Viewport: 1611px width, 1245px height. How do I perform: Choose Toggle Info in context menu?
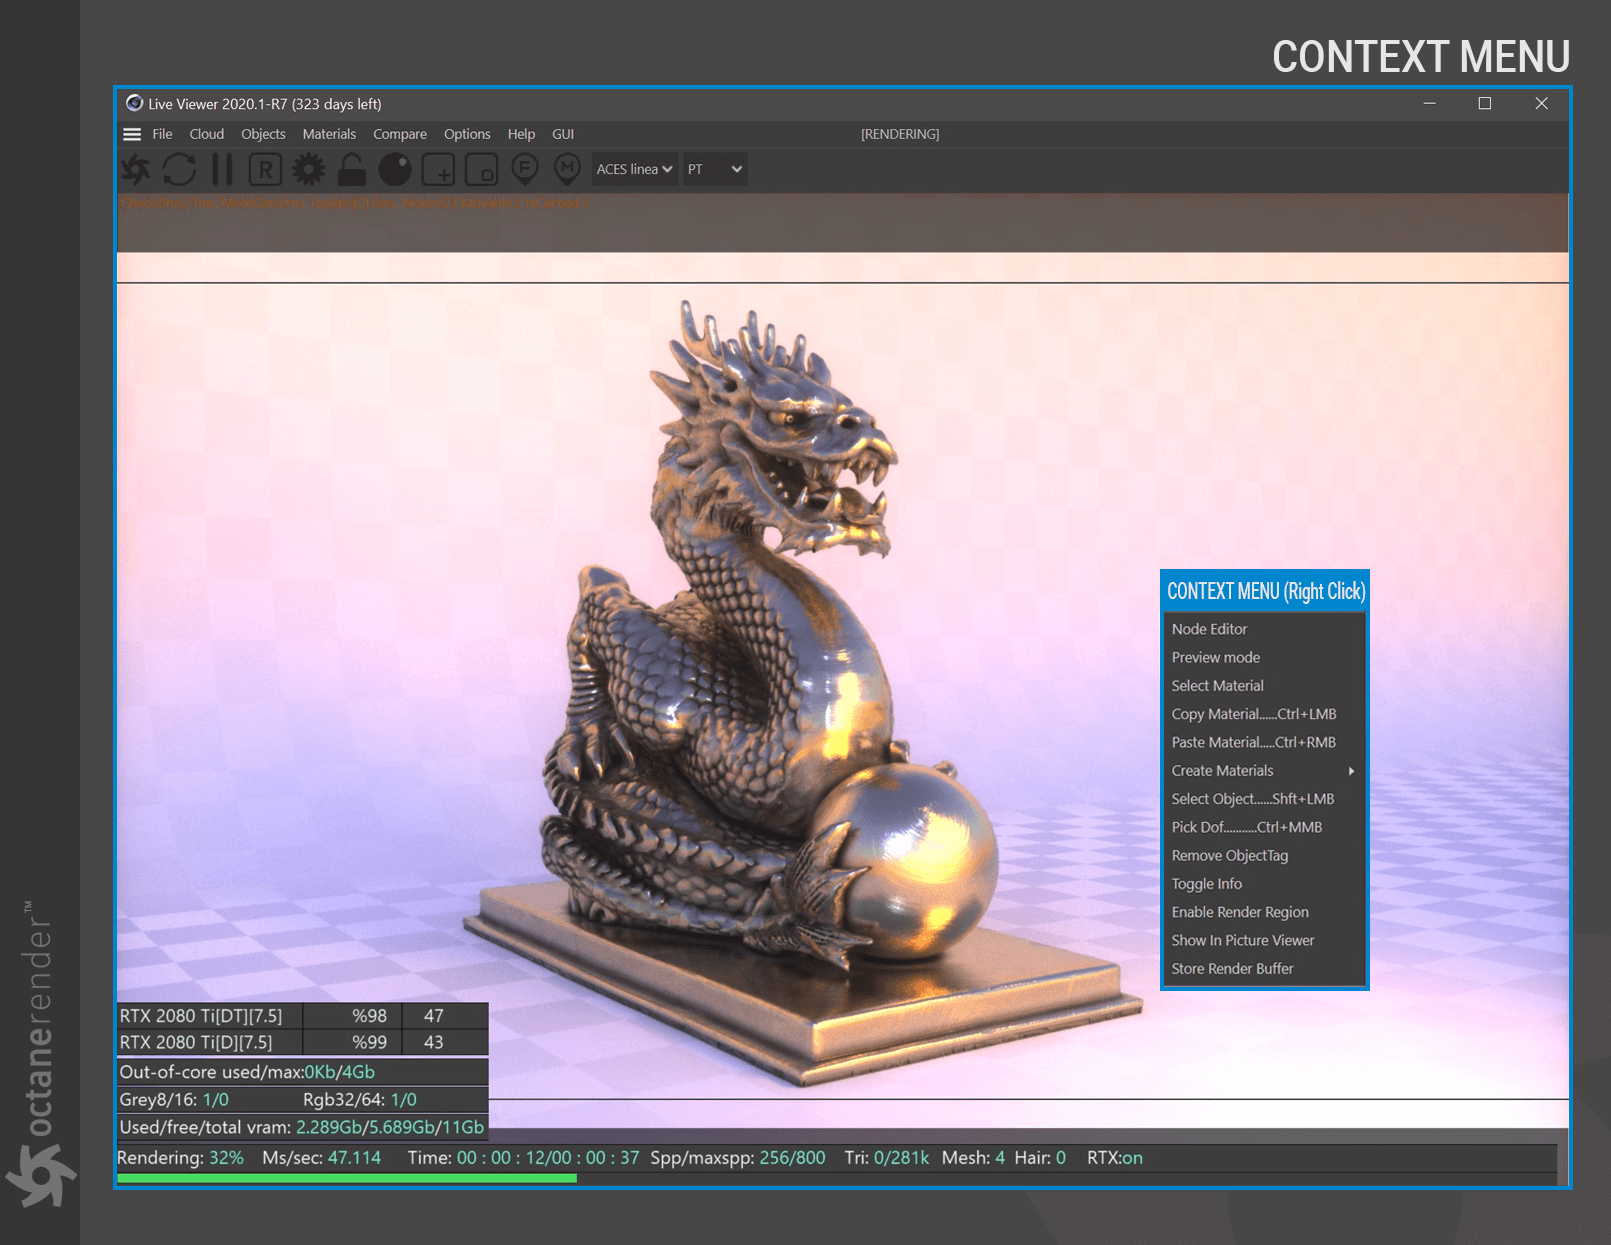1264,884
